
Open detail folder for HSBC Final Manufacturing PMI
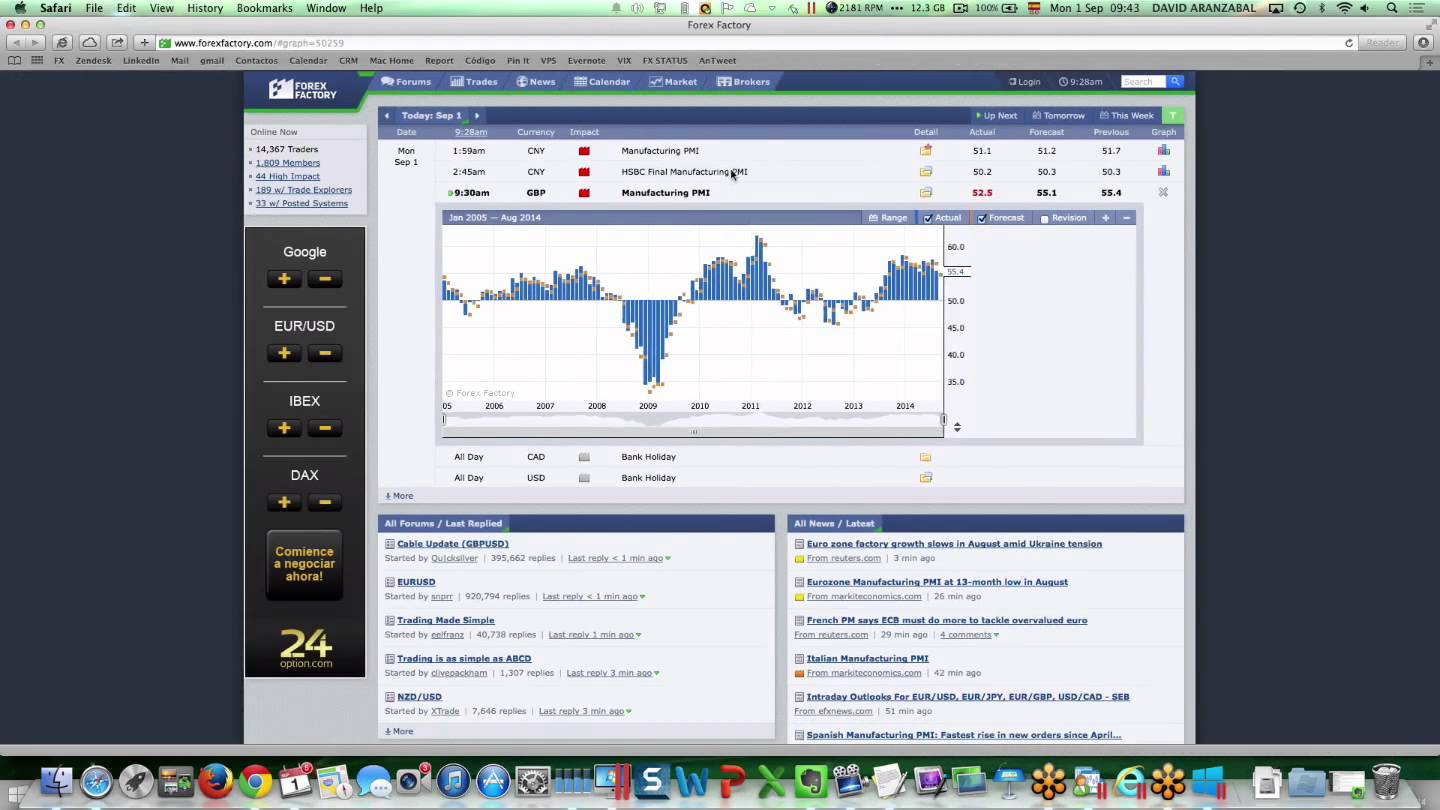point(925,172)
